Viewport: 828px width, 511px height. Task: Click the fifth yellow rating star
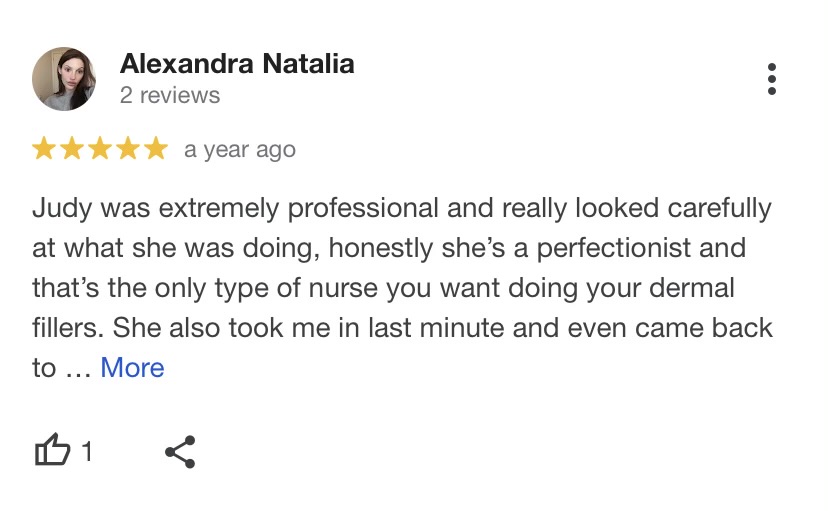tap(156, 148)
